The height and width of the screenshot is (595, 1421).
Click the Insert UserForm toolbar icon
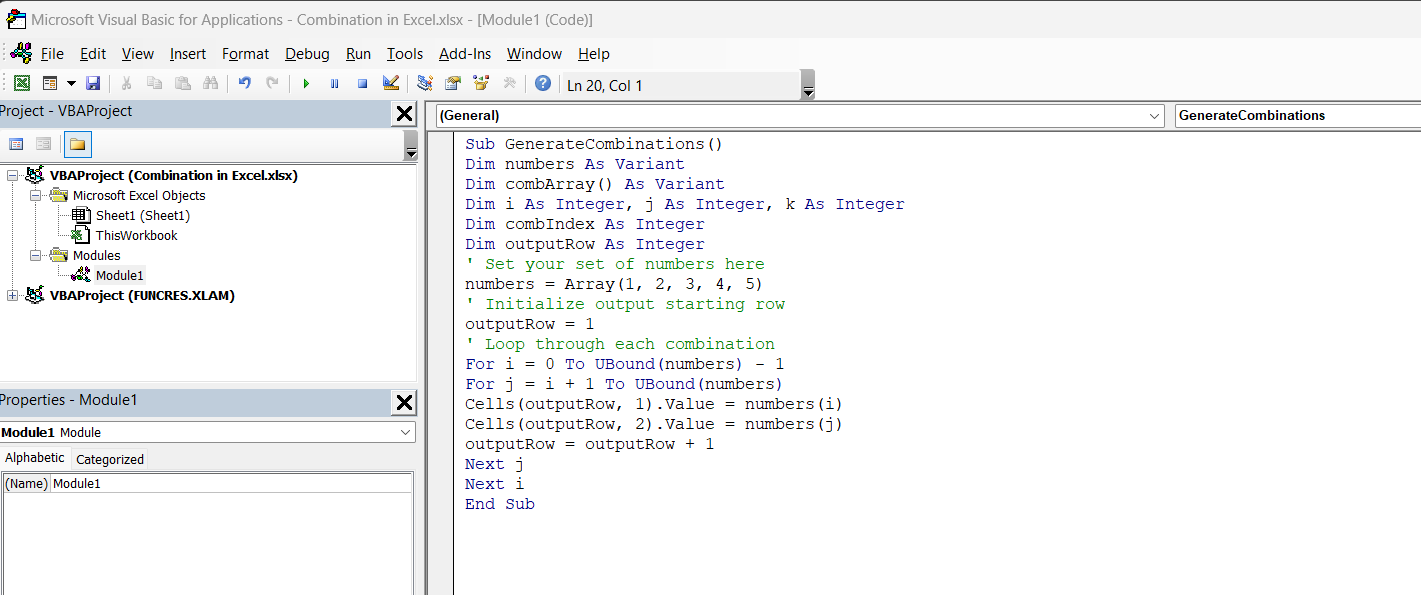[x=50, y=84]
